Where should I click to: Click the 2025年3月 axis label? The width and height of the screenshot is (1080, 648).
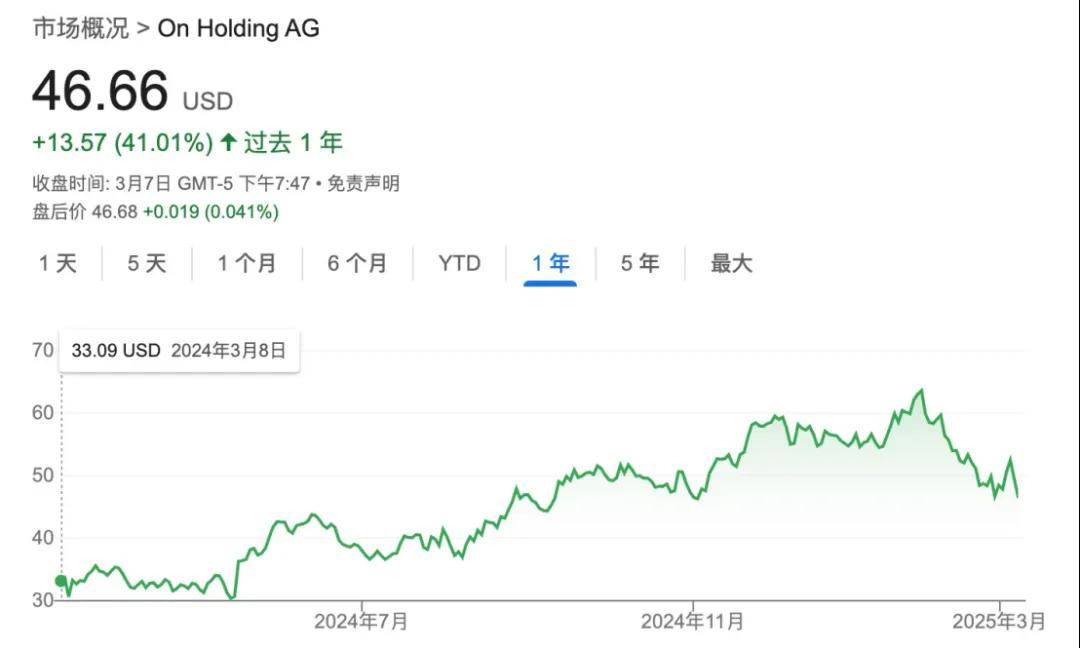[x=1000, y=622]
